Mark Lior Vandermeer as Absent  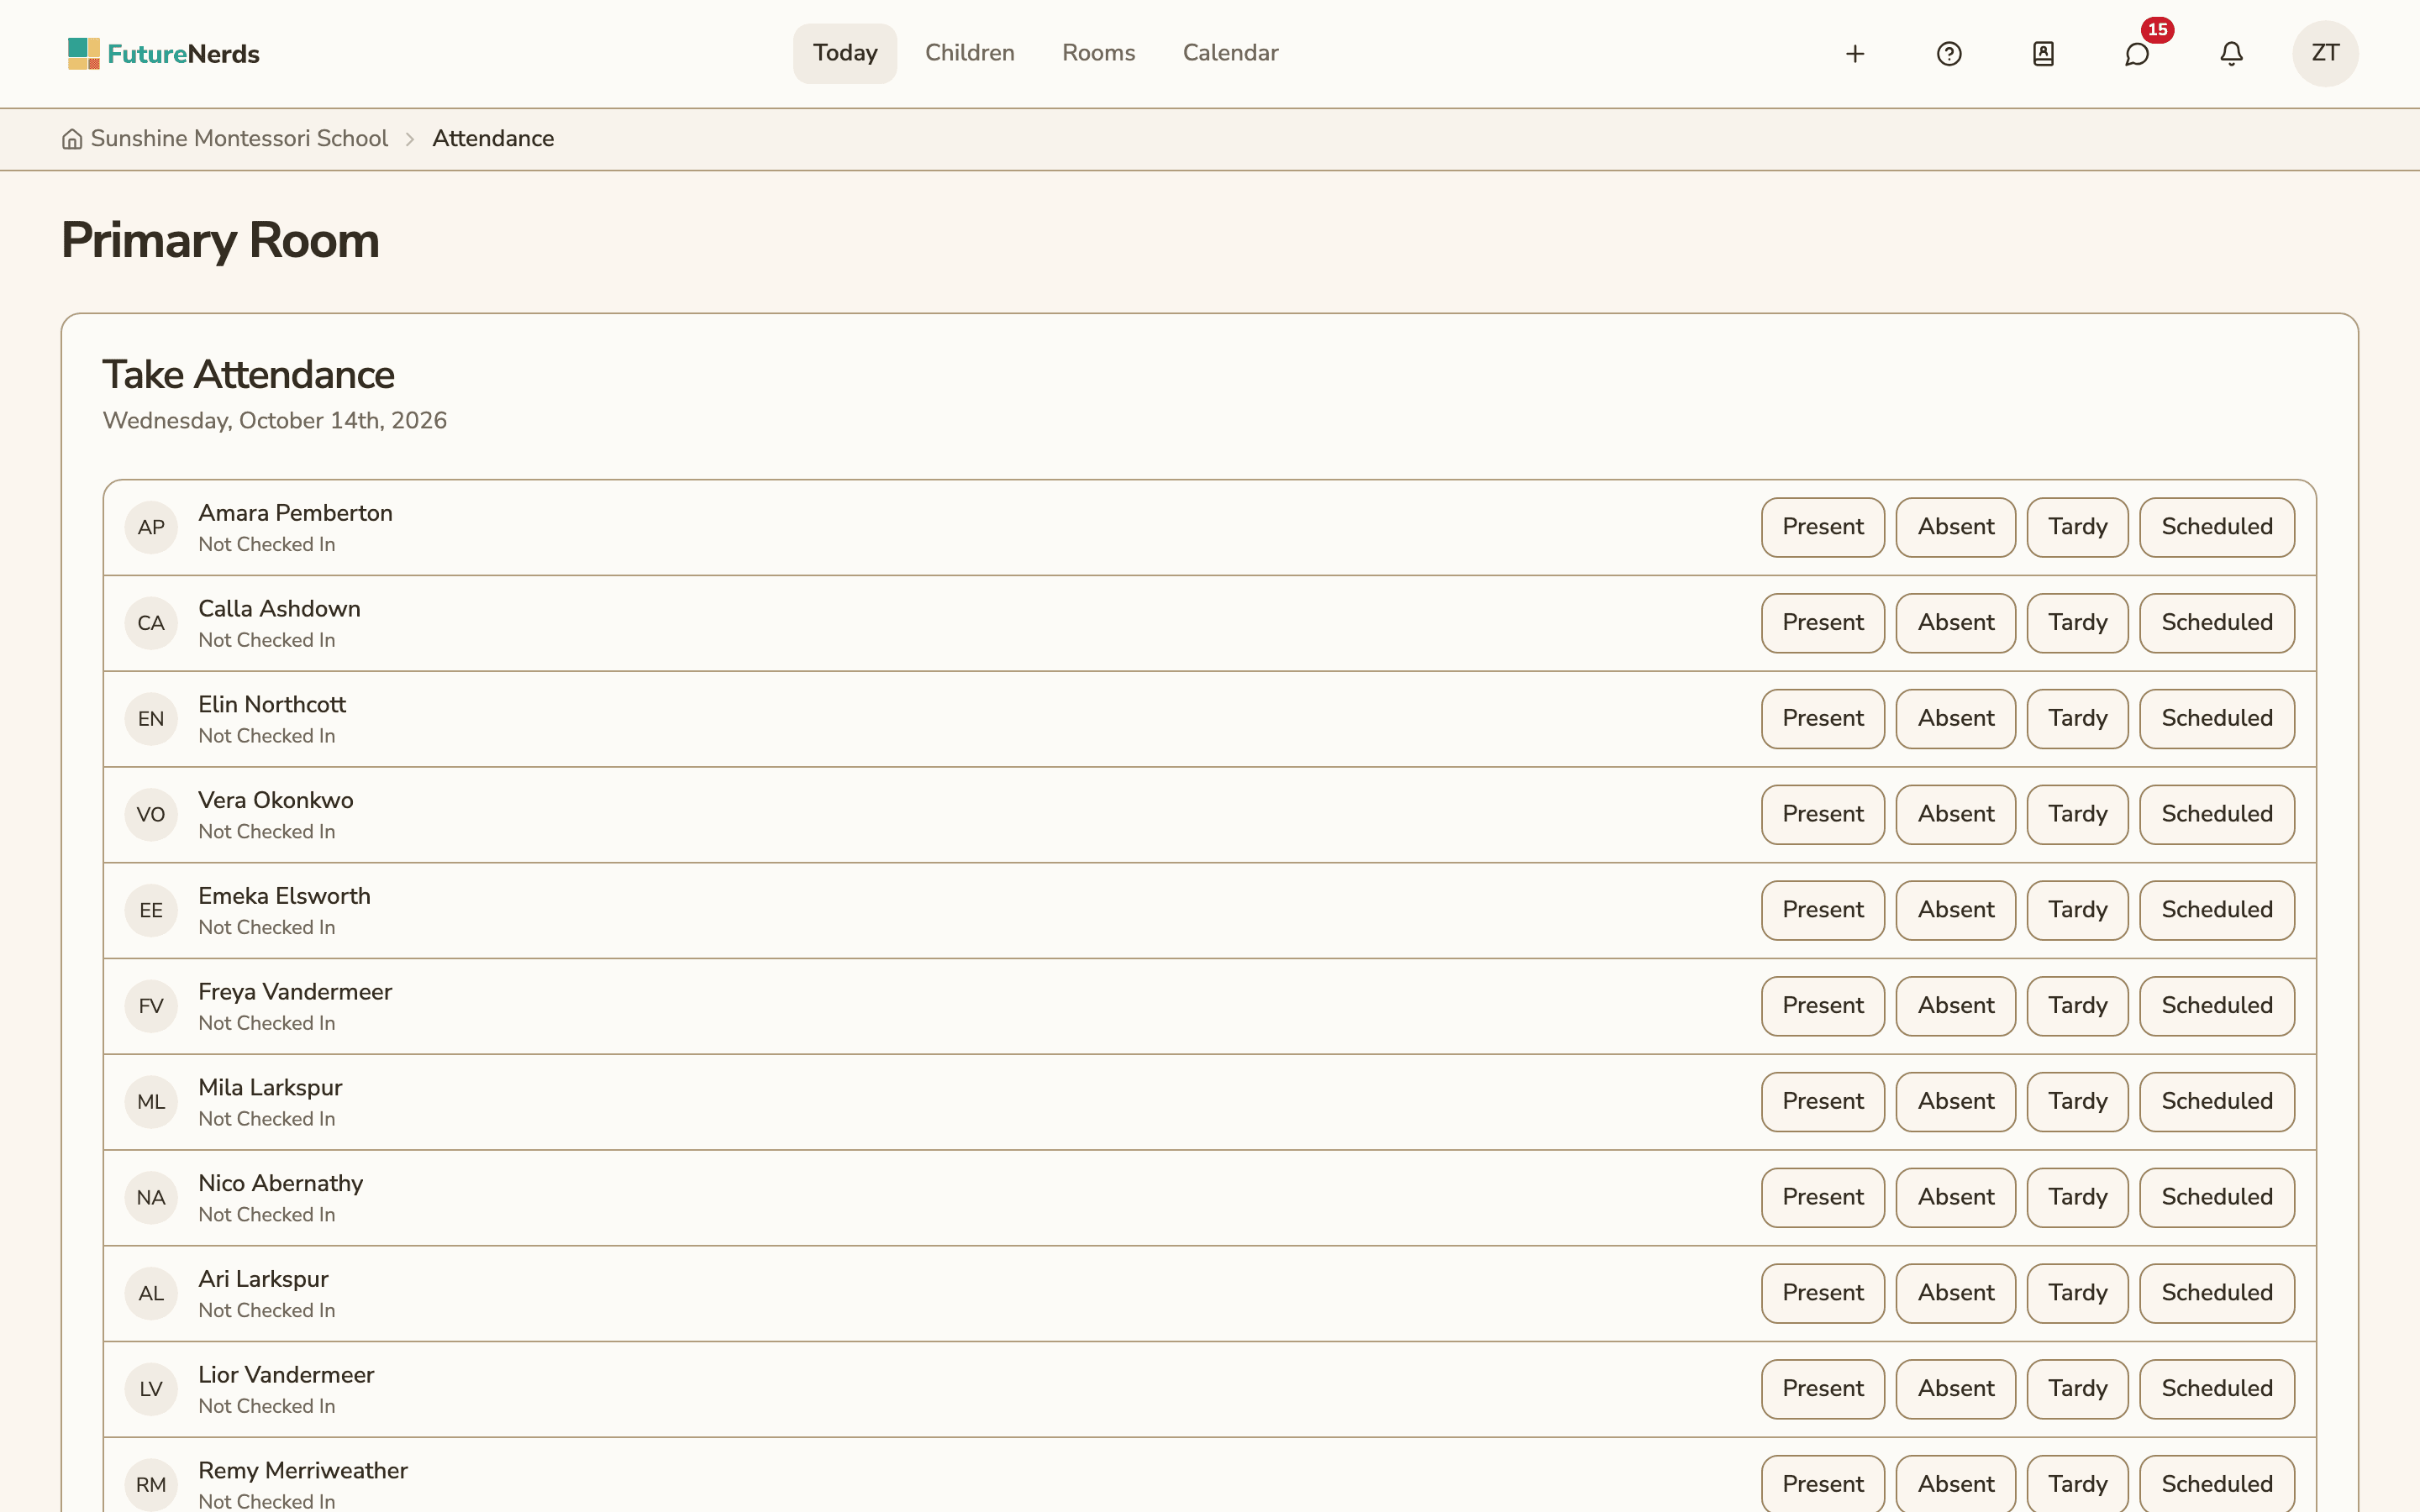1955,1389
